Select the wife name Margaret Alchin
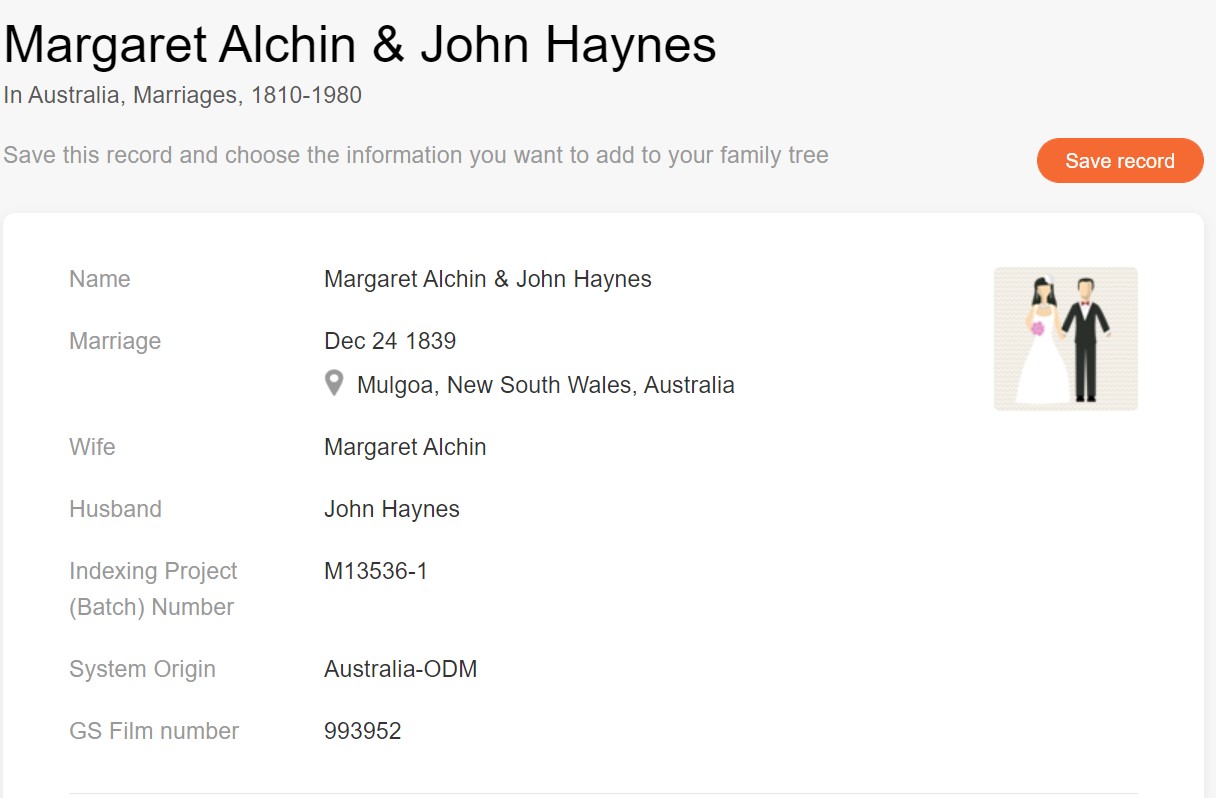This screenshot has width=1216, height=798. click(404, 447)
